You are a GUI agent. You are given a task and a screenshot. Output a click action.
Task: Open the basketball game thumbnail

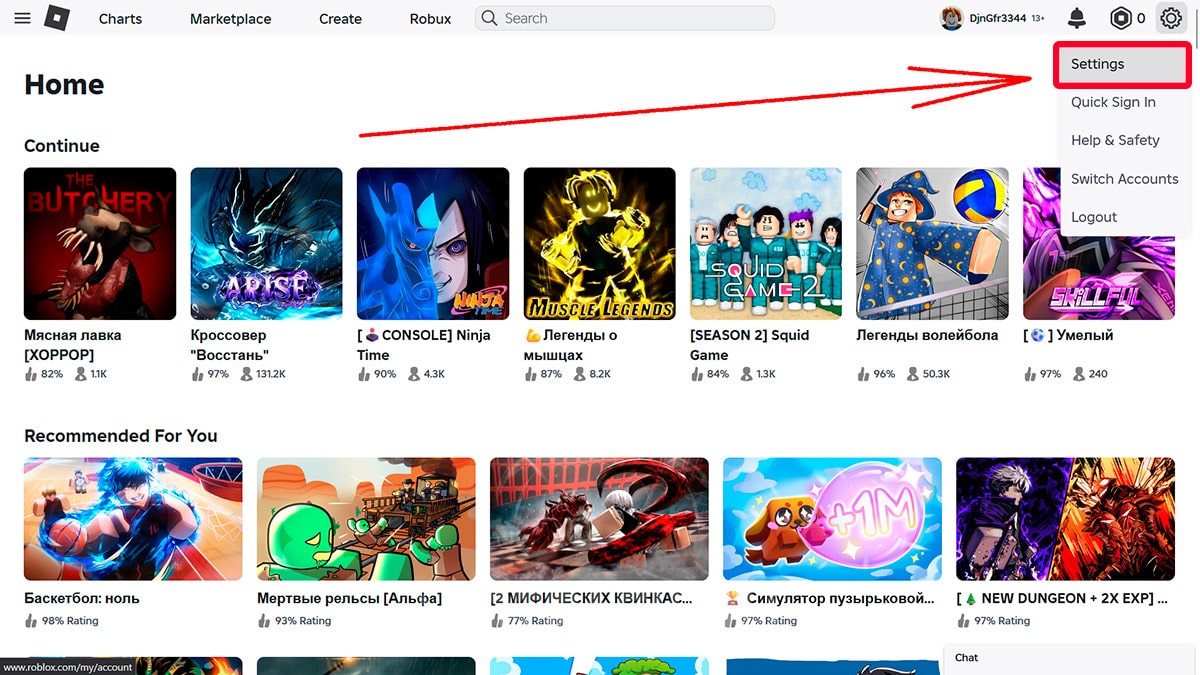coord(133,519)
